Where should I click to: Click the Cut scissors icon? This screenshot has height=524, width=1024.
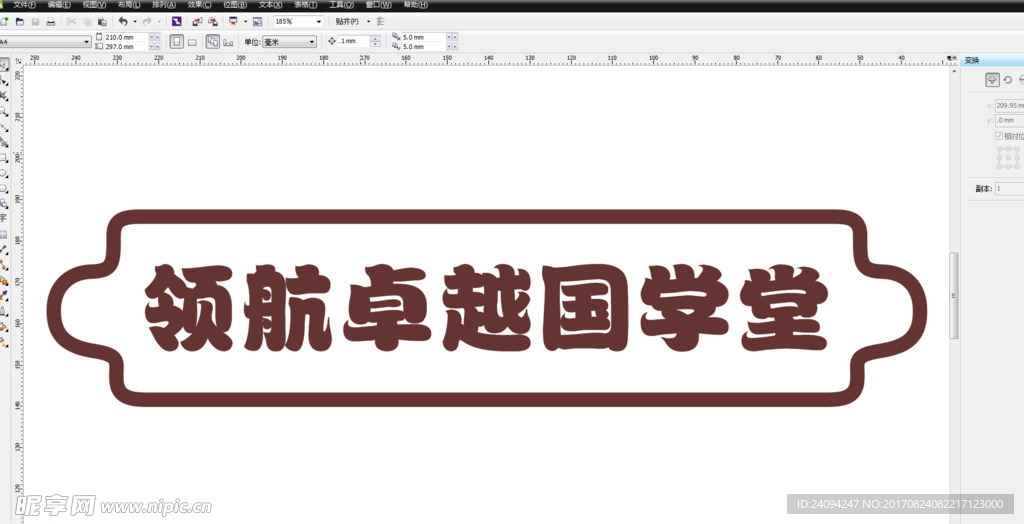pos(71,22)
